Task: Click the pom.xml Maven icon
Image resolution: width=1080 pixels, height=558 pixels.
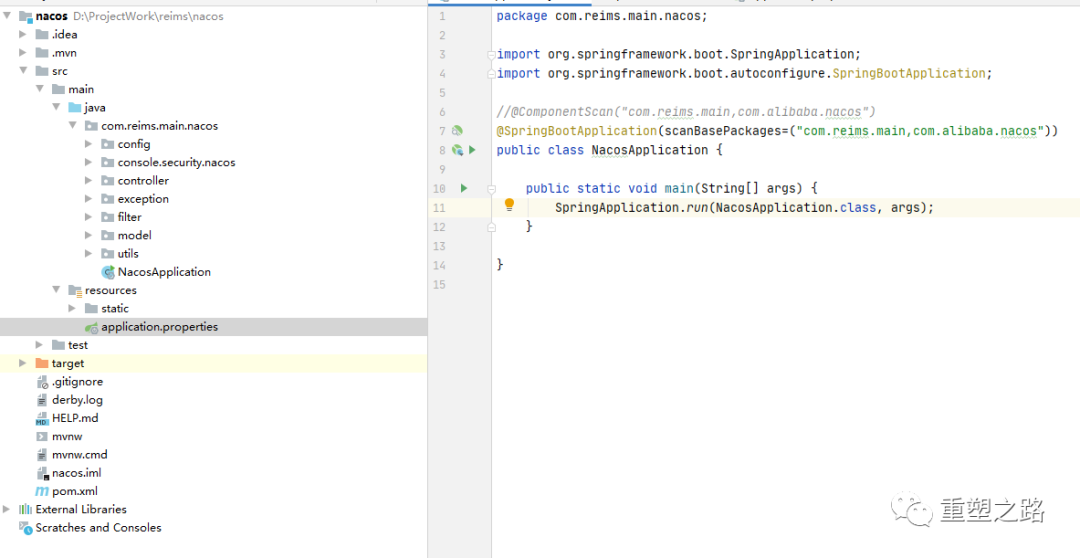Action: pyautogui.click(x=42, y=491)
